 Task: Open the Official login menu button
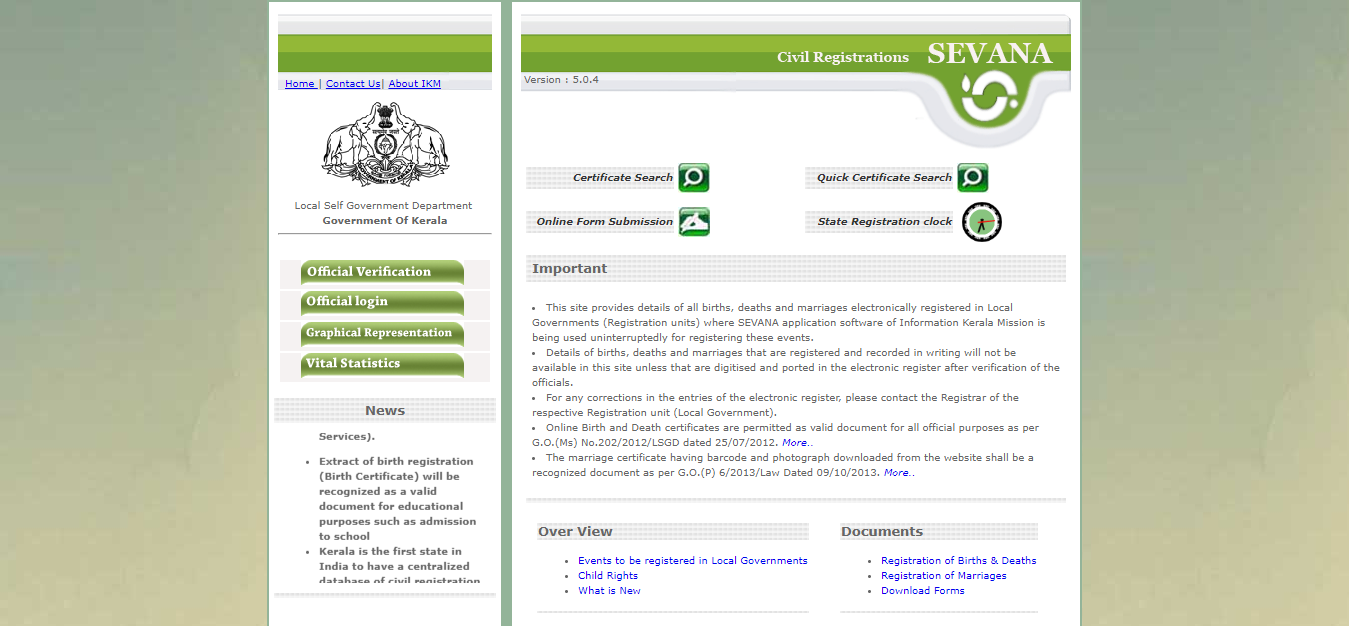click(382, 302)
